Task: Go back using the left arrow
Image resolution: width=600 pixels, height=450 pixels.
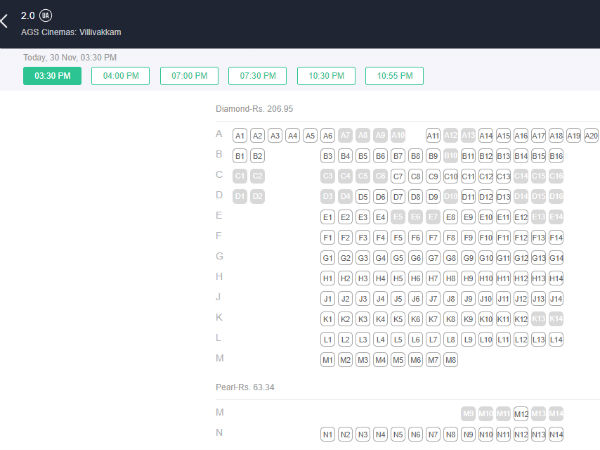Action: click(x=6, y=21)
